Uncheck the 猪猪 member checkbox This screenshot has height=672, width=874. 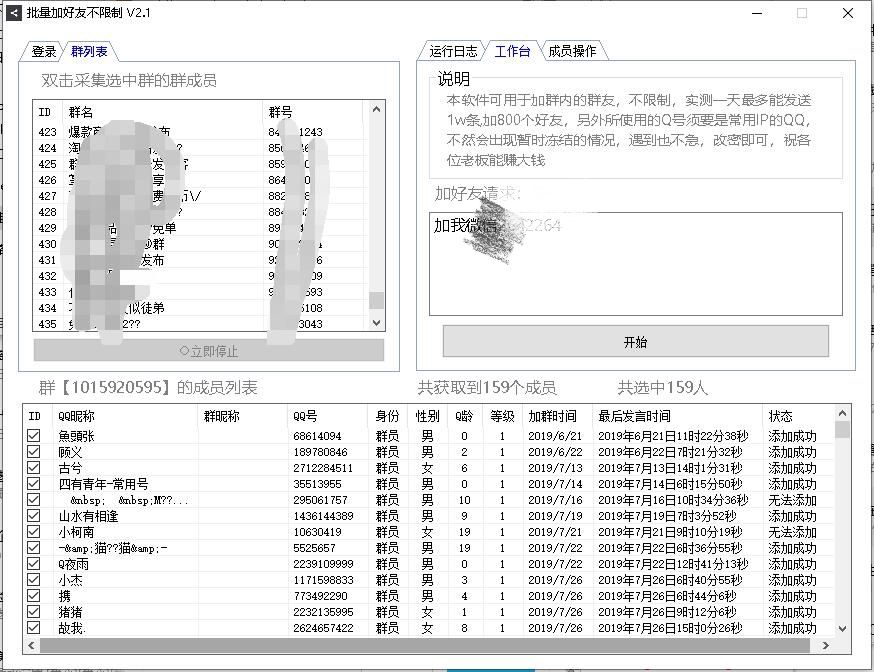35,611
